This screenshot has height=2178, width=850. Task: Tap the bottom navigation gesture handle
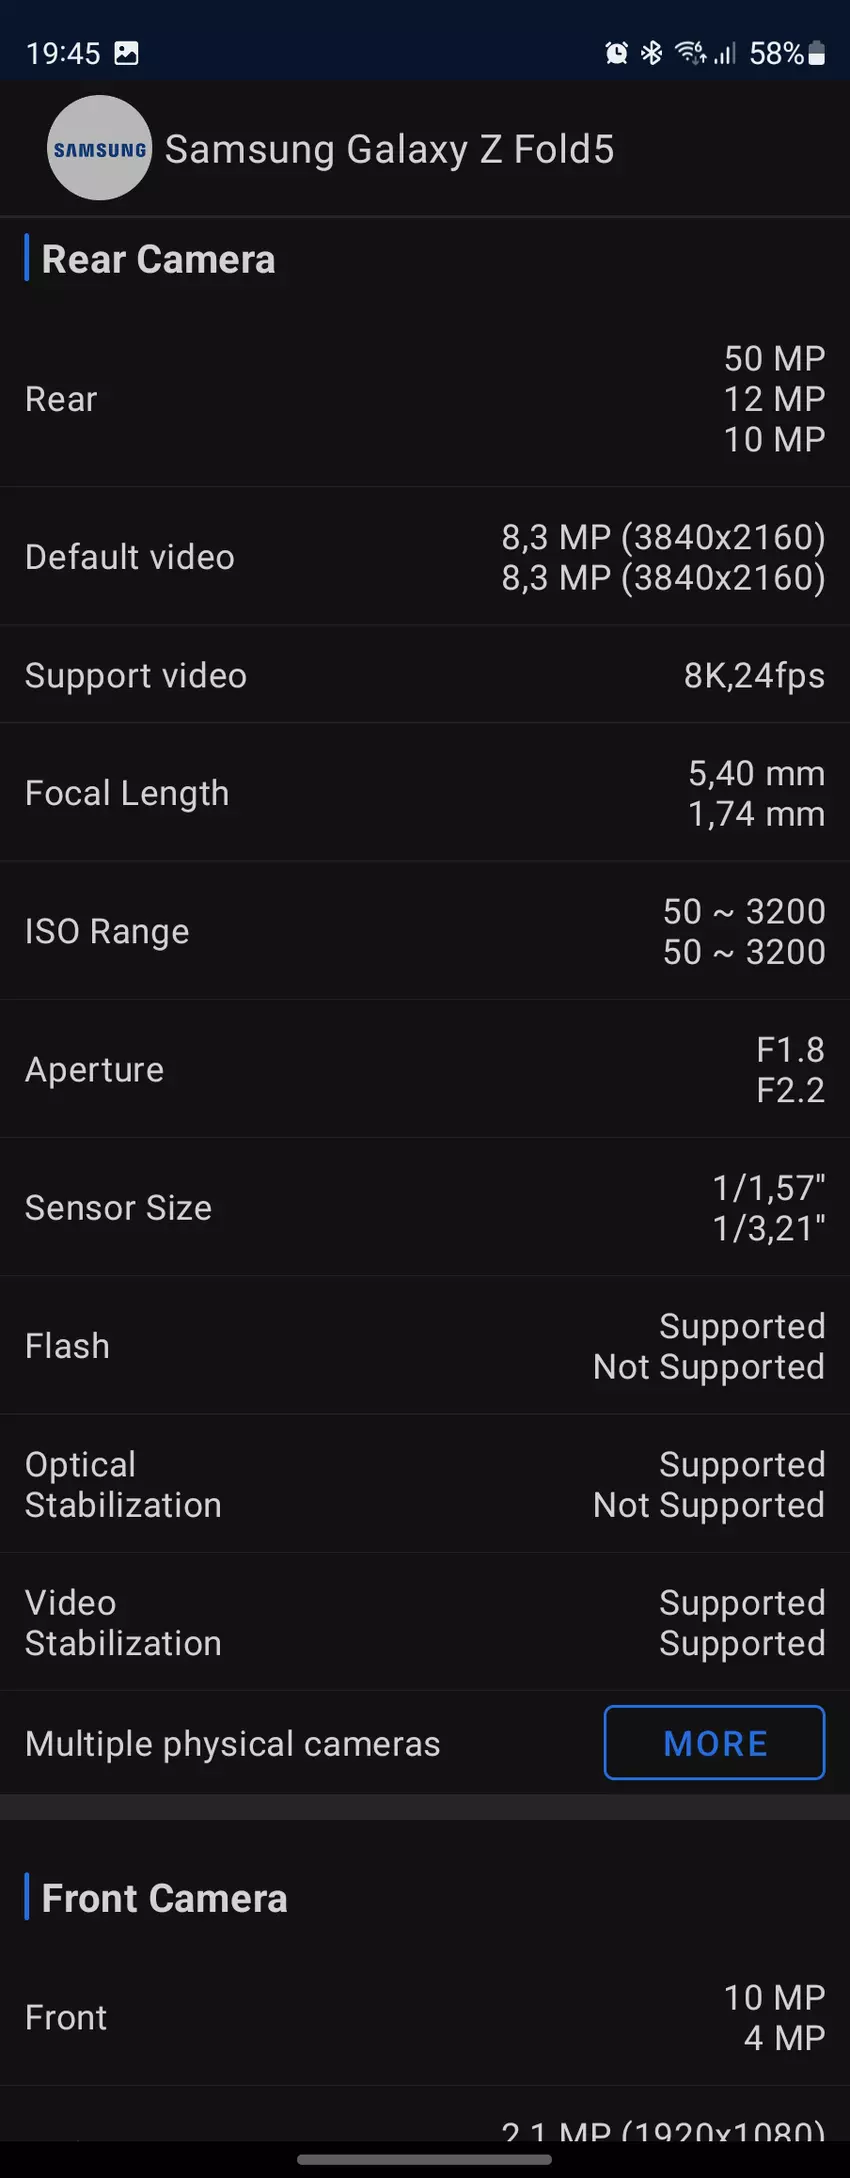(425, 2160)
